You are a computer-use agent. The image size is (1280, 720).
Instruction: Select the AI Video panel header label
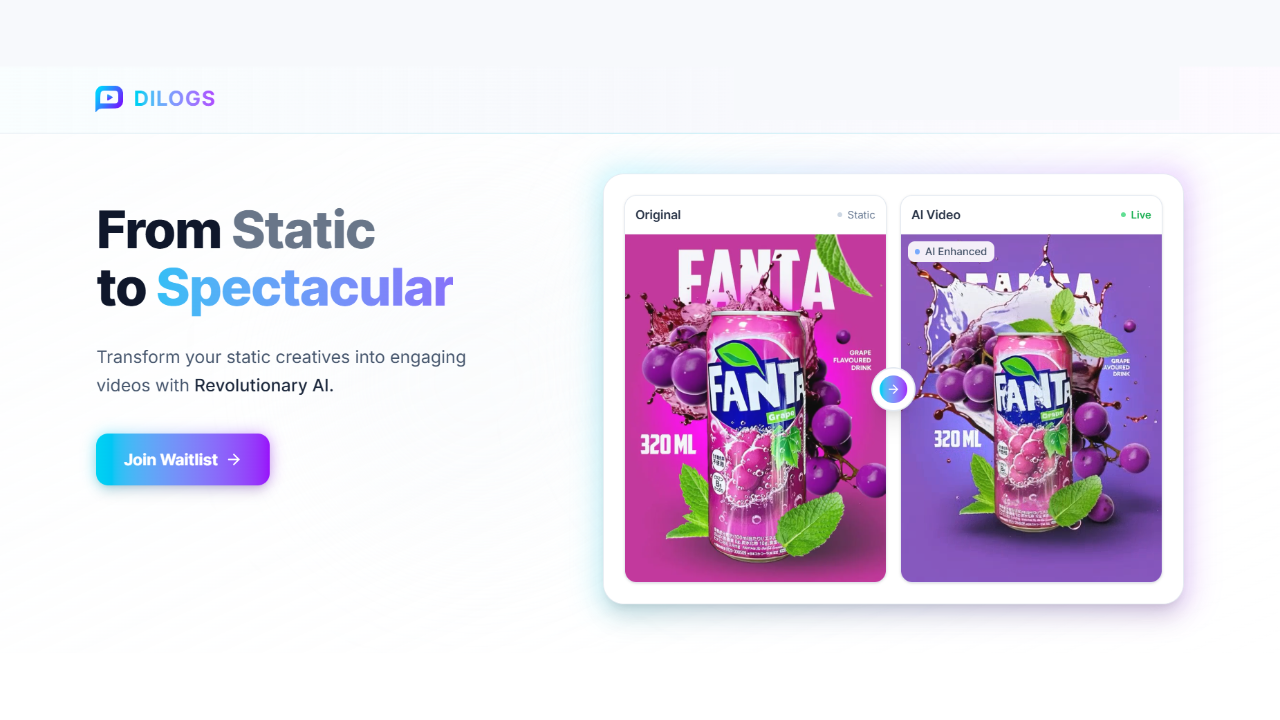[x=936, y=215]
